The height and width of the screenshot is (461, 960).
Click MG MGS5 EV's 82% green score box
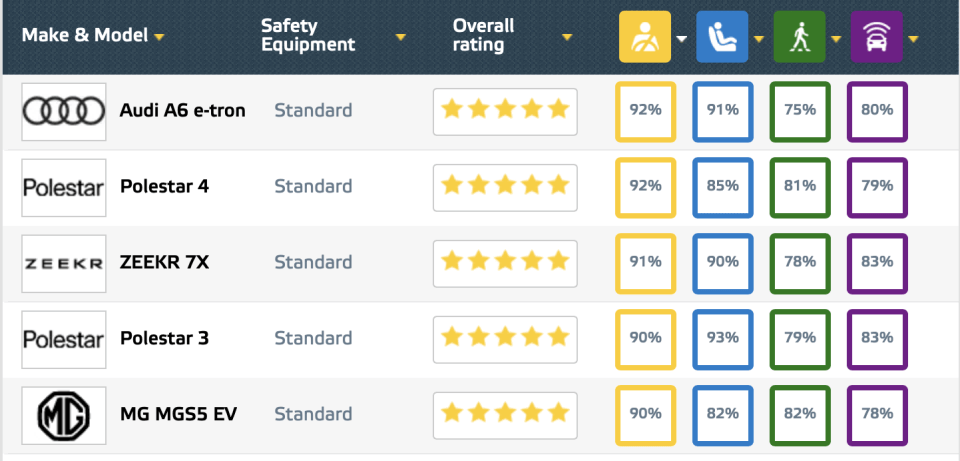pos(800,414)
